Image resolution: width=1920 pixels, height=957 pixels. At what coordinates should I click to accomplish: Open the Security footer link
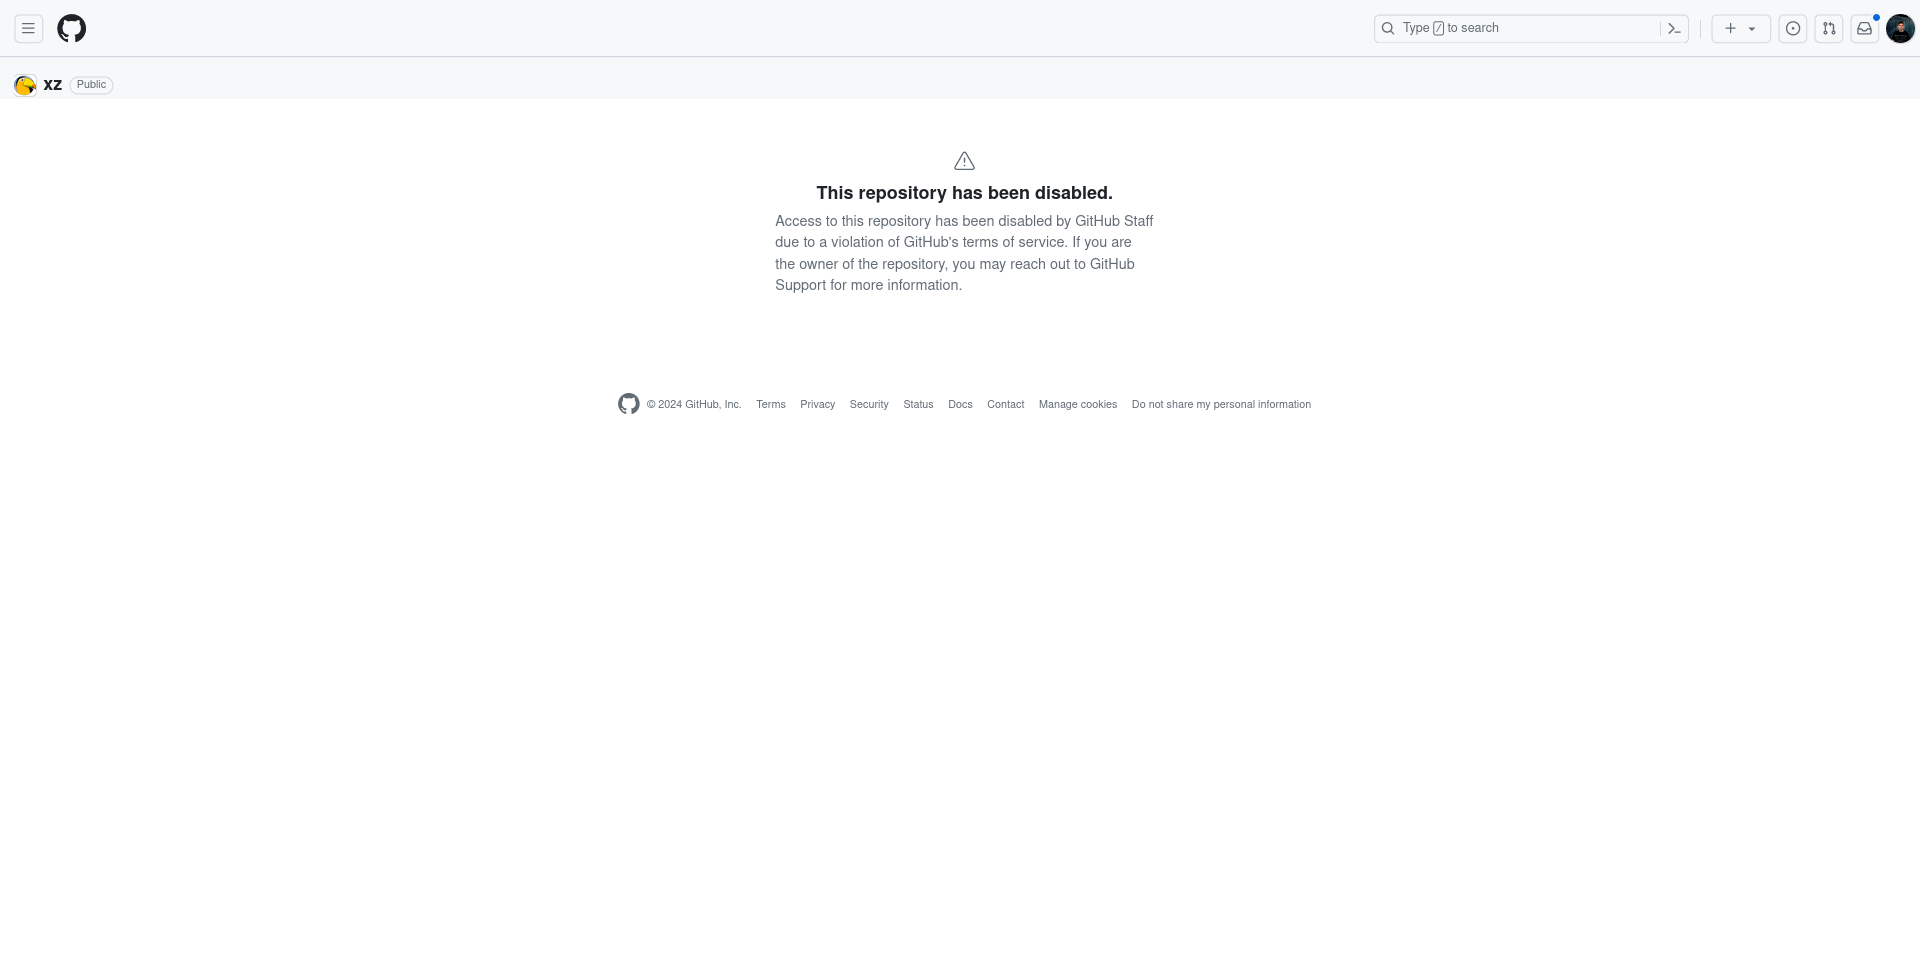[x=869, y=405]
